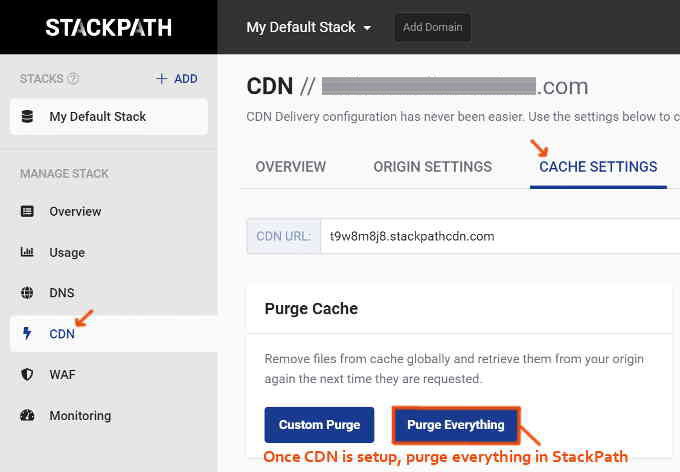The image size is (680, 472).
Task: Switch to the ORIGIN SETTINGS tab
Action: pos(433,167)
